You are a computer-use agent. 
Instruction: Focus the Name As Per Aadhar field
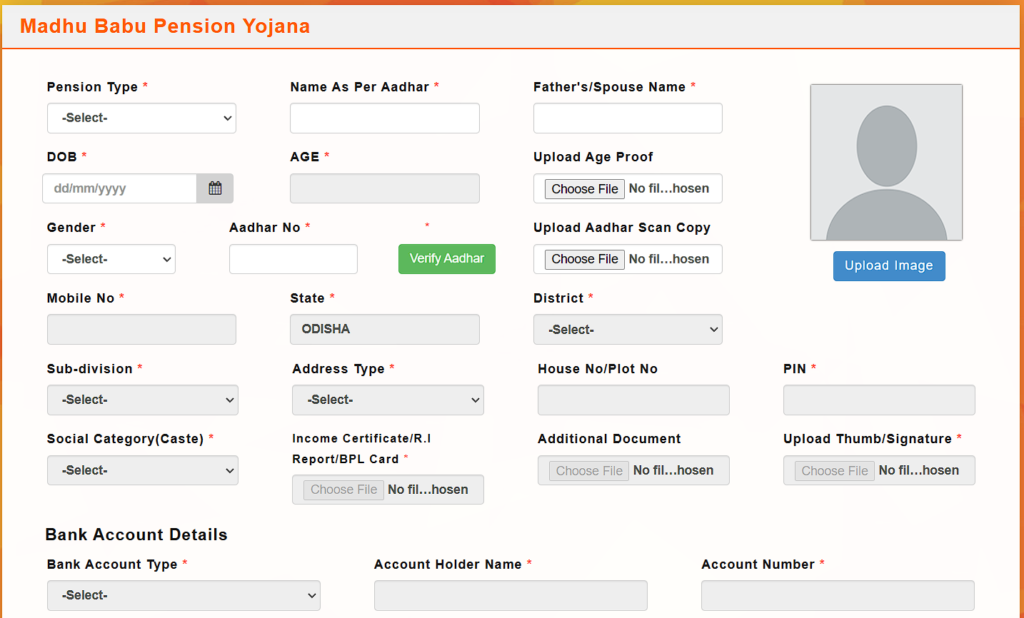pyautogui.click(x=385, y=118)
